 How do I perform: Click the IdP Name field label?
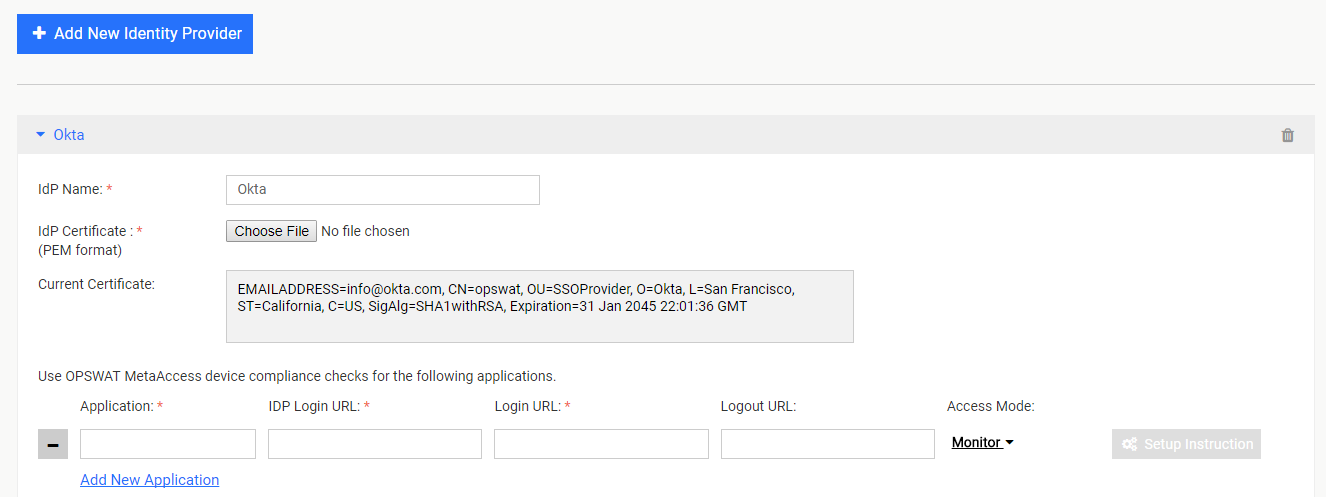(x=70, y=189)
